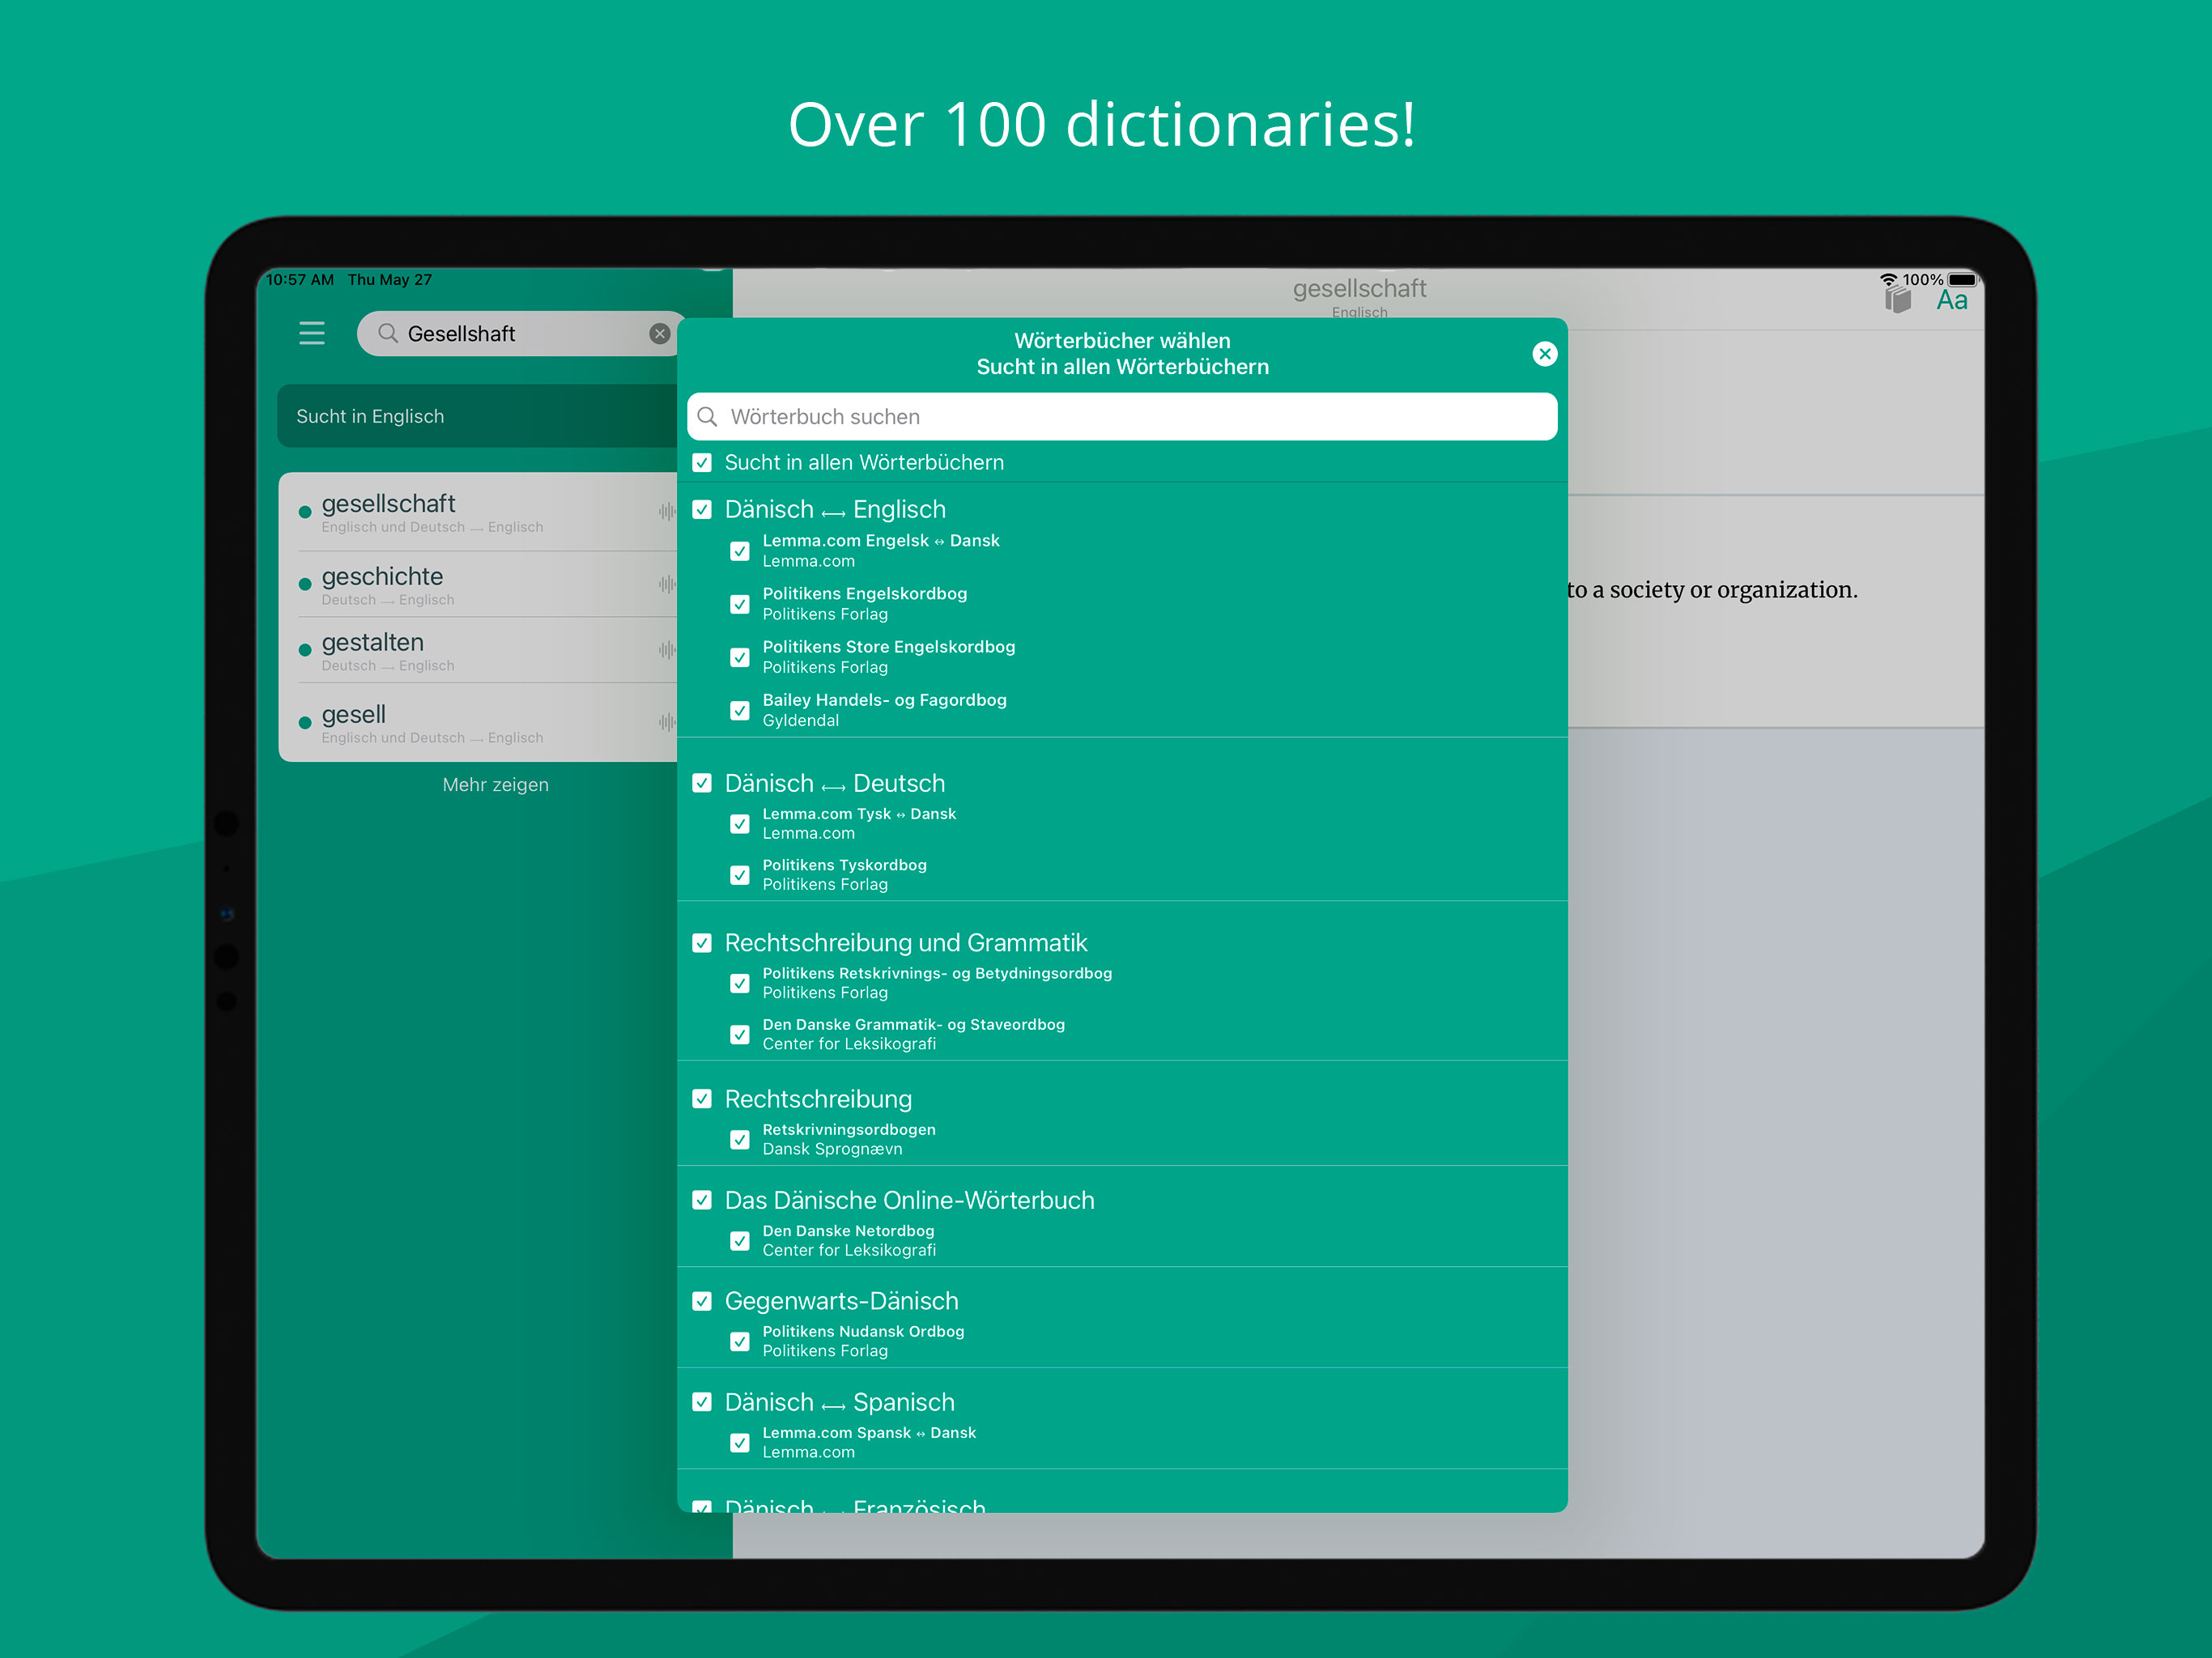This screenshot has width=2212, height=1658.
Task: Play audio for gesellschaft entry
Action: [667, 512]
